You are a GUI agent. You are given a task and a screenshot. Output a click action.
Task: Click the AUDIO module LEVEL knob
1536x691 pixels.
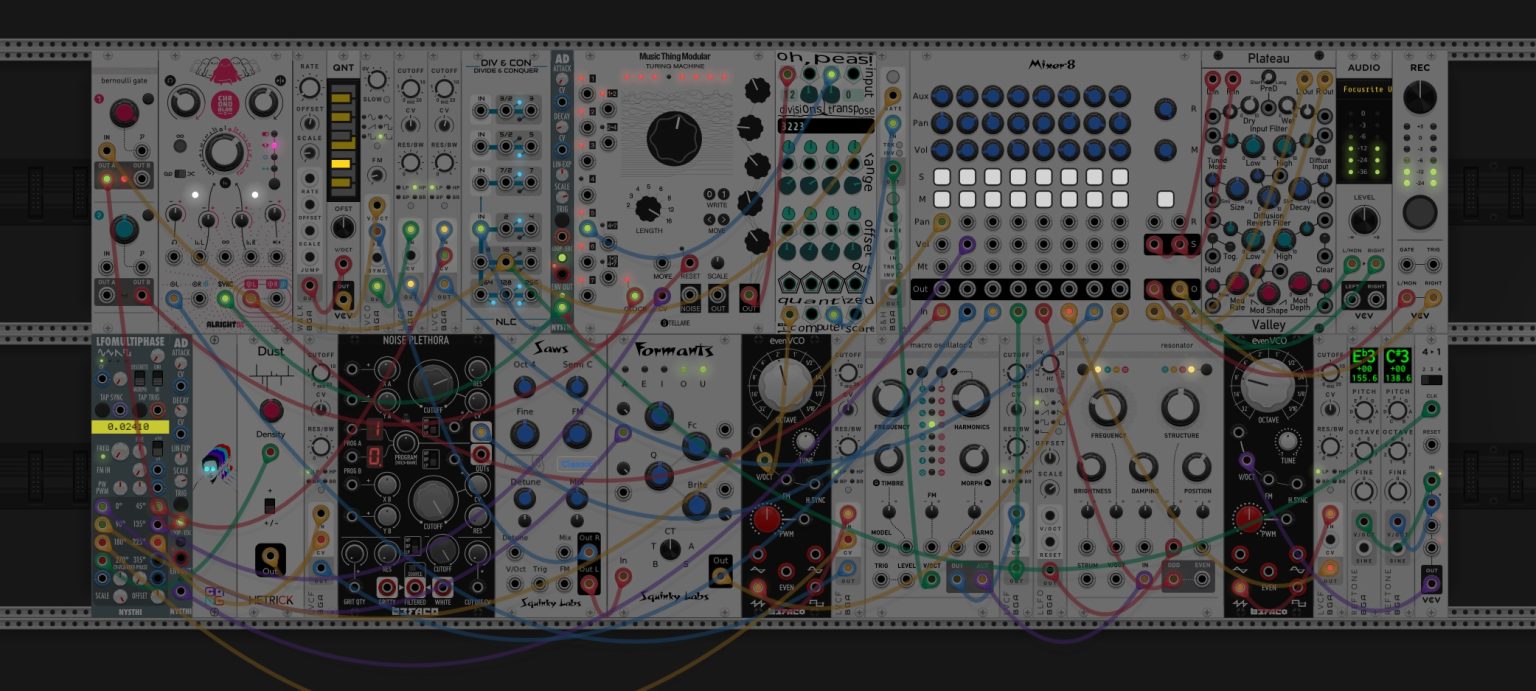(x=1364, y=219)
